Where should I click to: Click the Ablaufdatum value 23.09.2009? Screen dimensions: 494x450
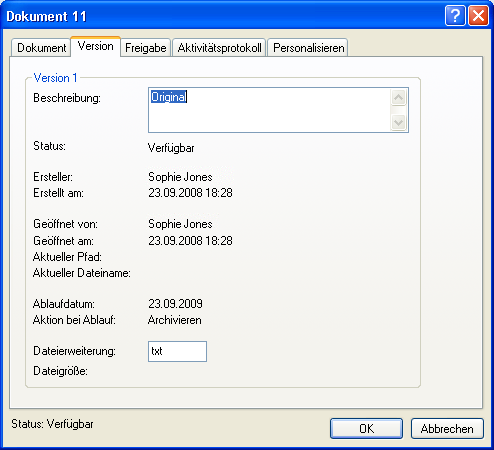coord(175,303)
